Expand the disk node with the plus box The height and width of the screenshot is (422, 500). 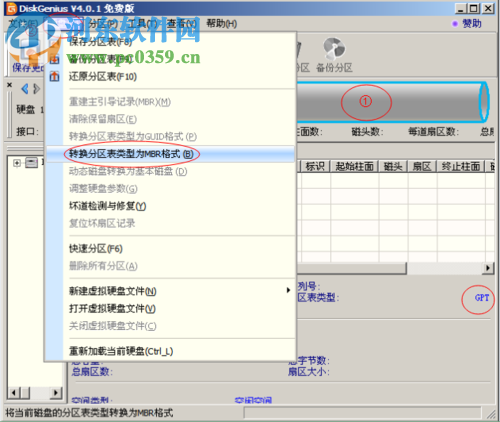pyautogui.click(x=17, y=163)
